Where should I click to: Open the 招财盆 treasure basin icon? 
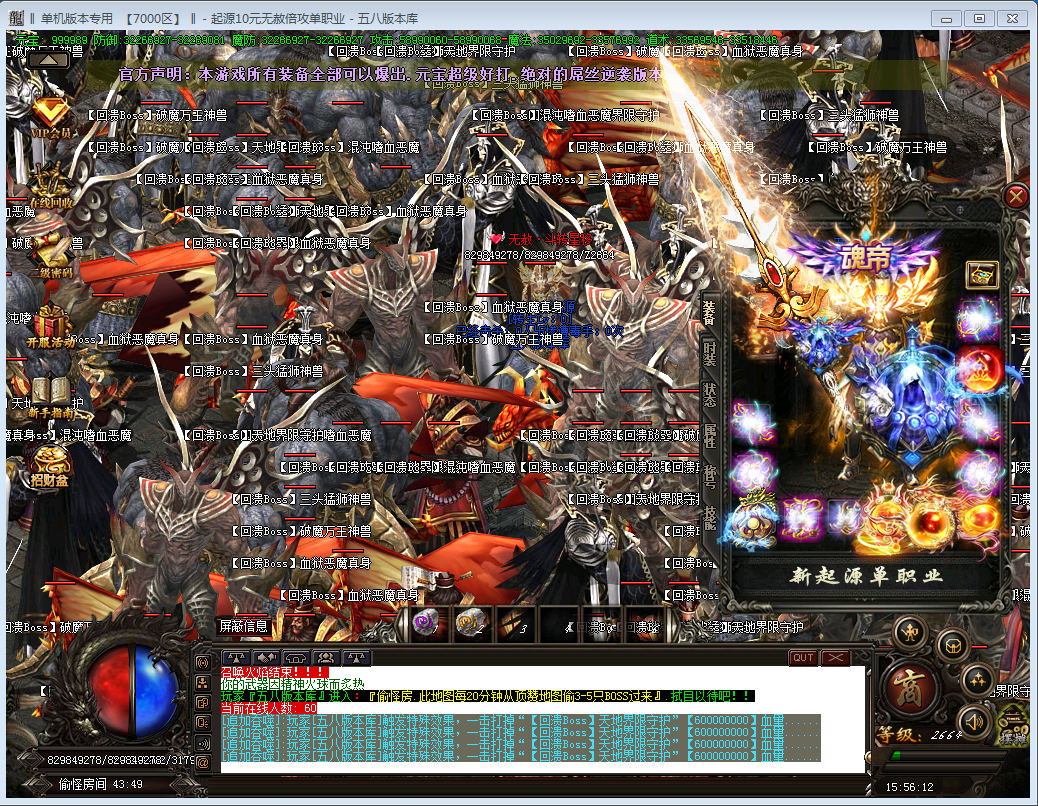[50, 467]
